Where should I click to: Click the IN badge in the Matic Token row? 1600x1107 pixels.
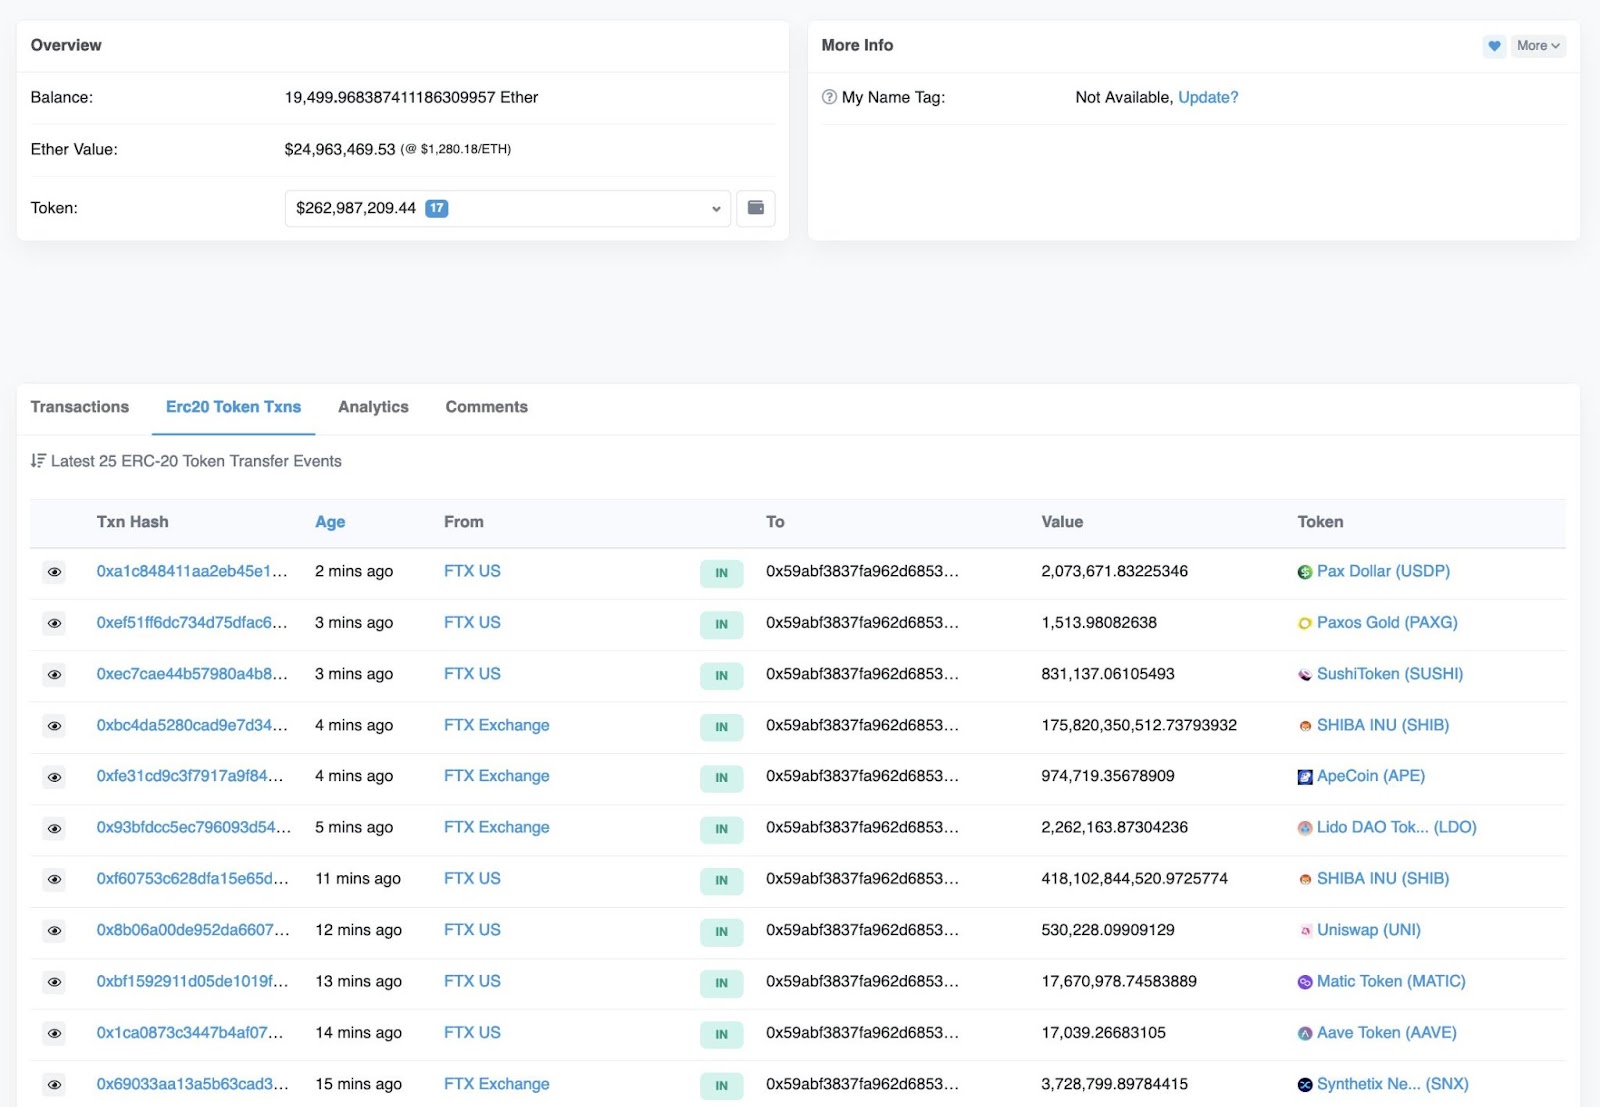(721, 983)
